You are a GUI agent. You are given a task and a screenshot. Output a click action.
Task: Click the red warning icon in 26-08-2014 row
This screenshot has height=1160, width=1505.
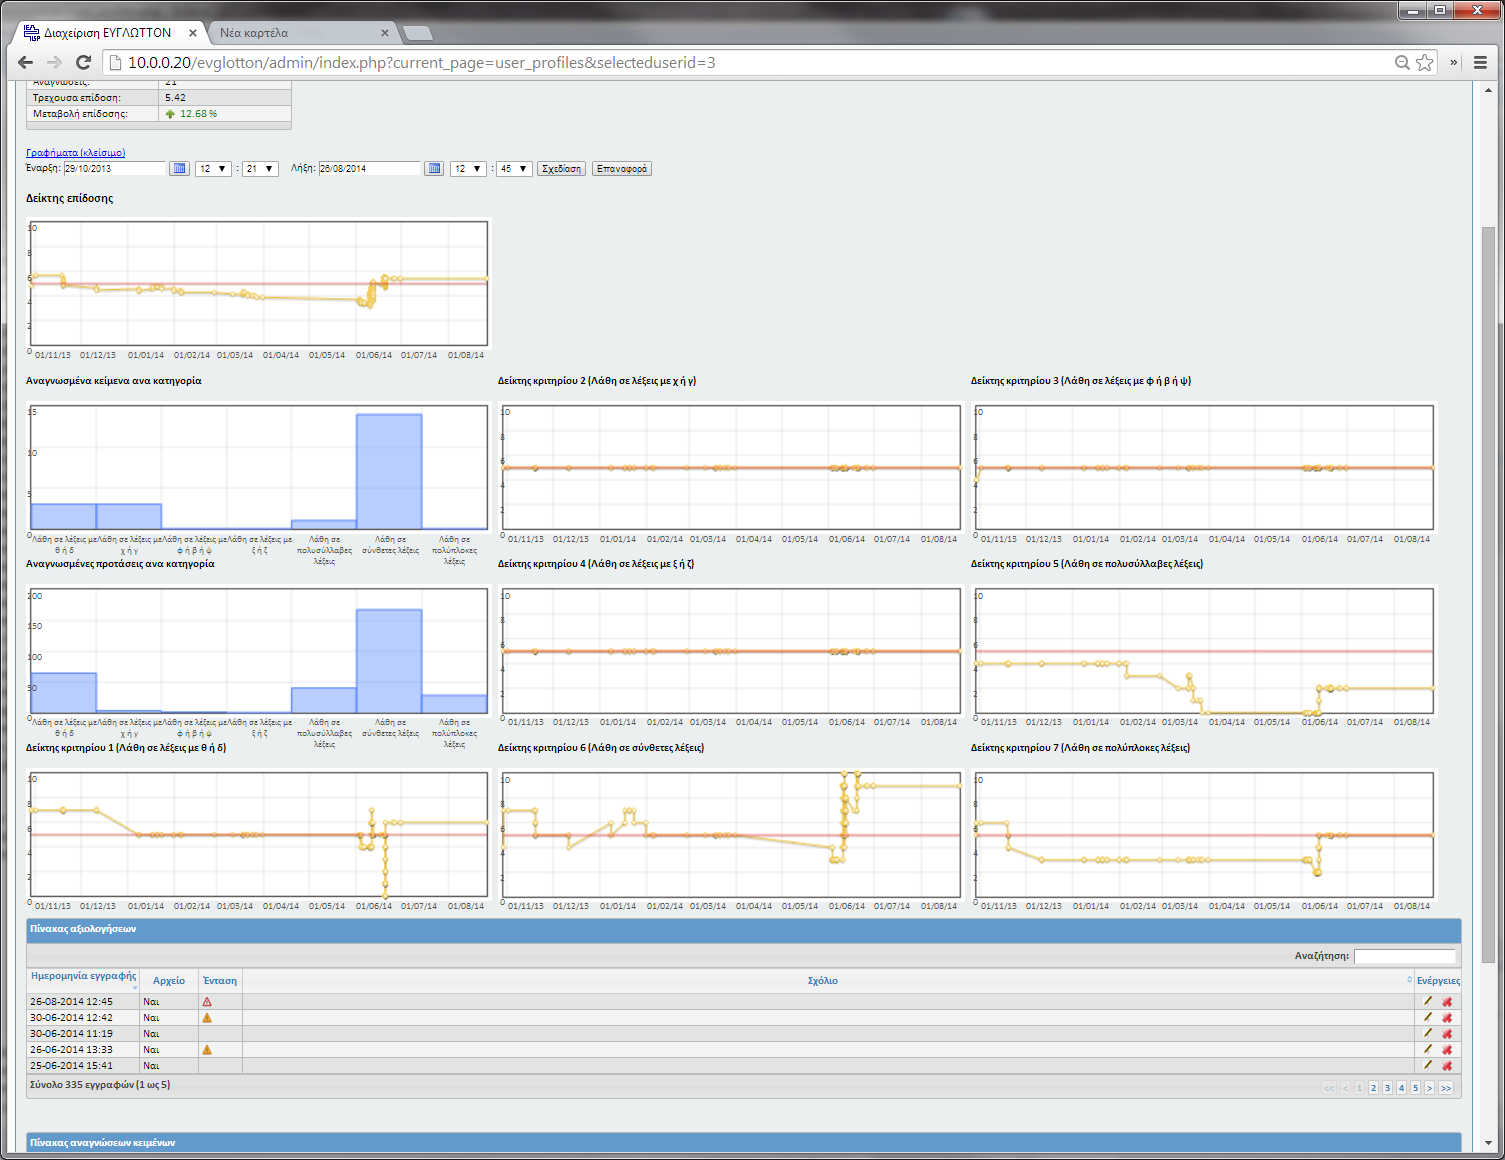click(207, 1001)
